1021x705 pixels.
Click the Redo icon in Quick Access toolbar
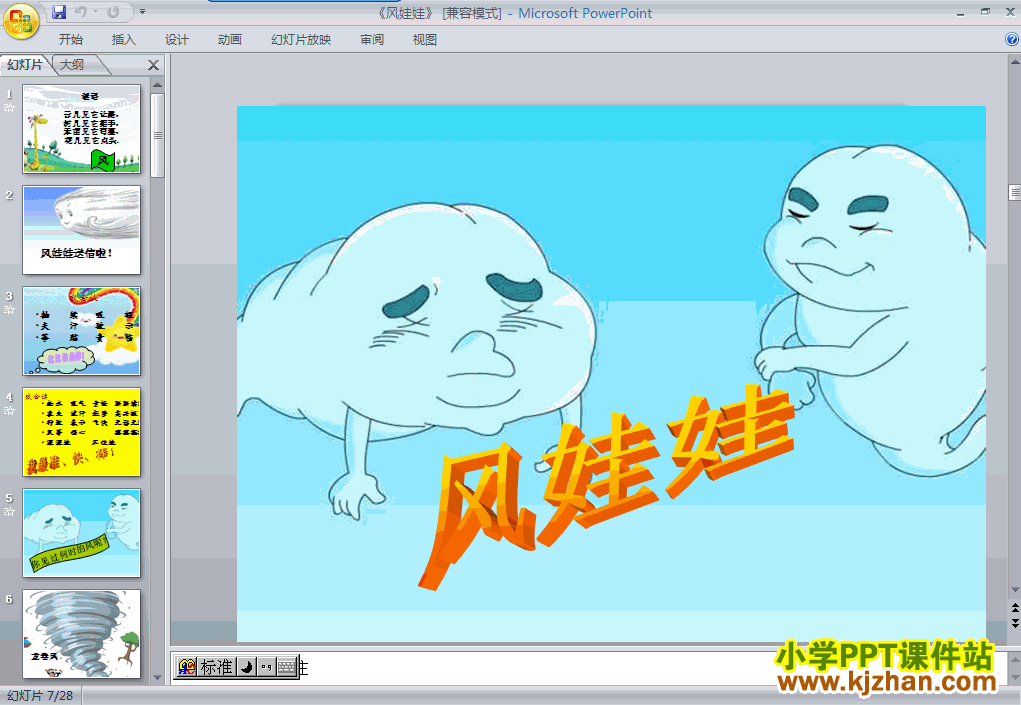113,12
